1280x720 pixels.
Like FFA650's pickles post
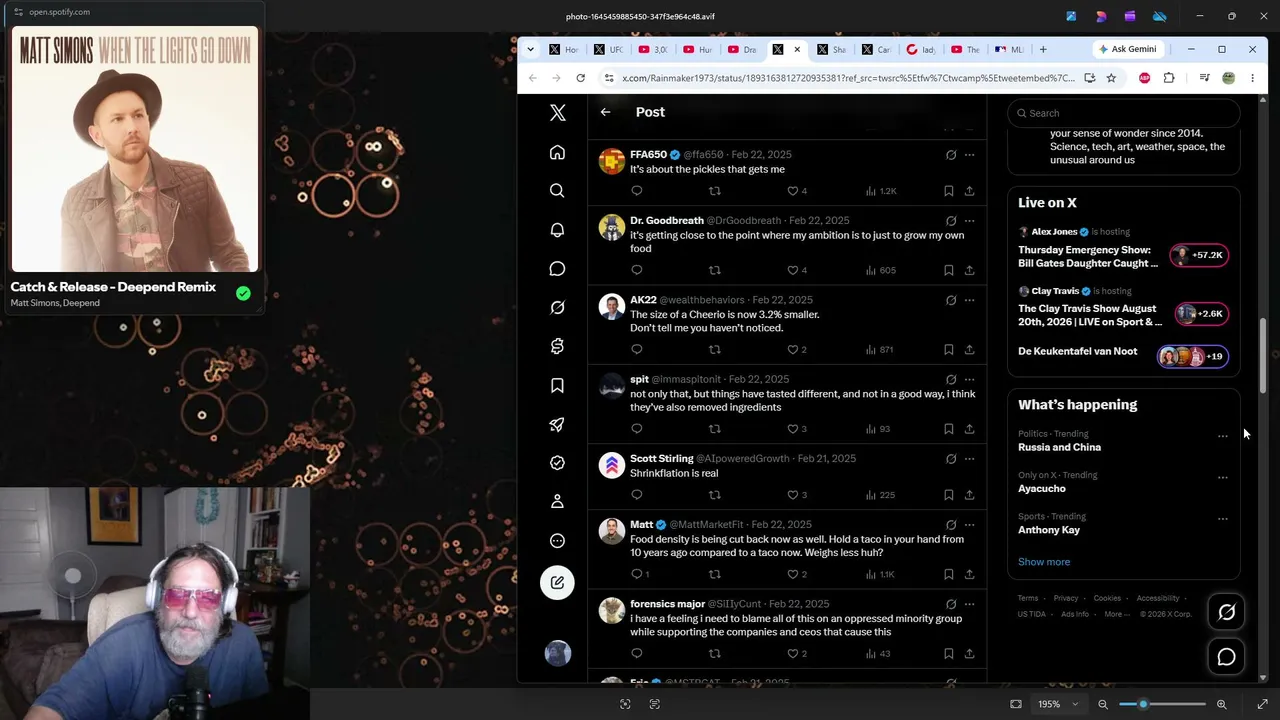797,191
